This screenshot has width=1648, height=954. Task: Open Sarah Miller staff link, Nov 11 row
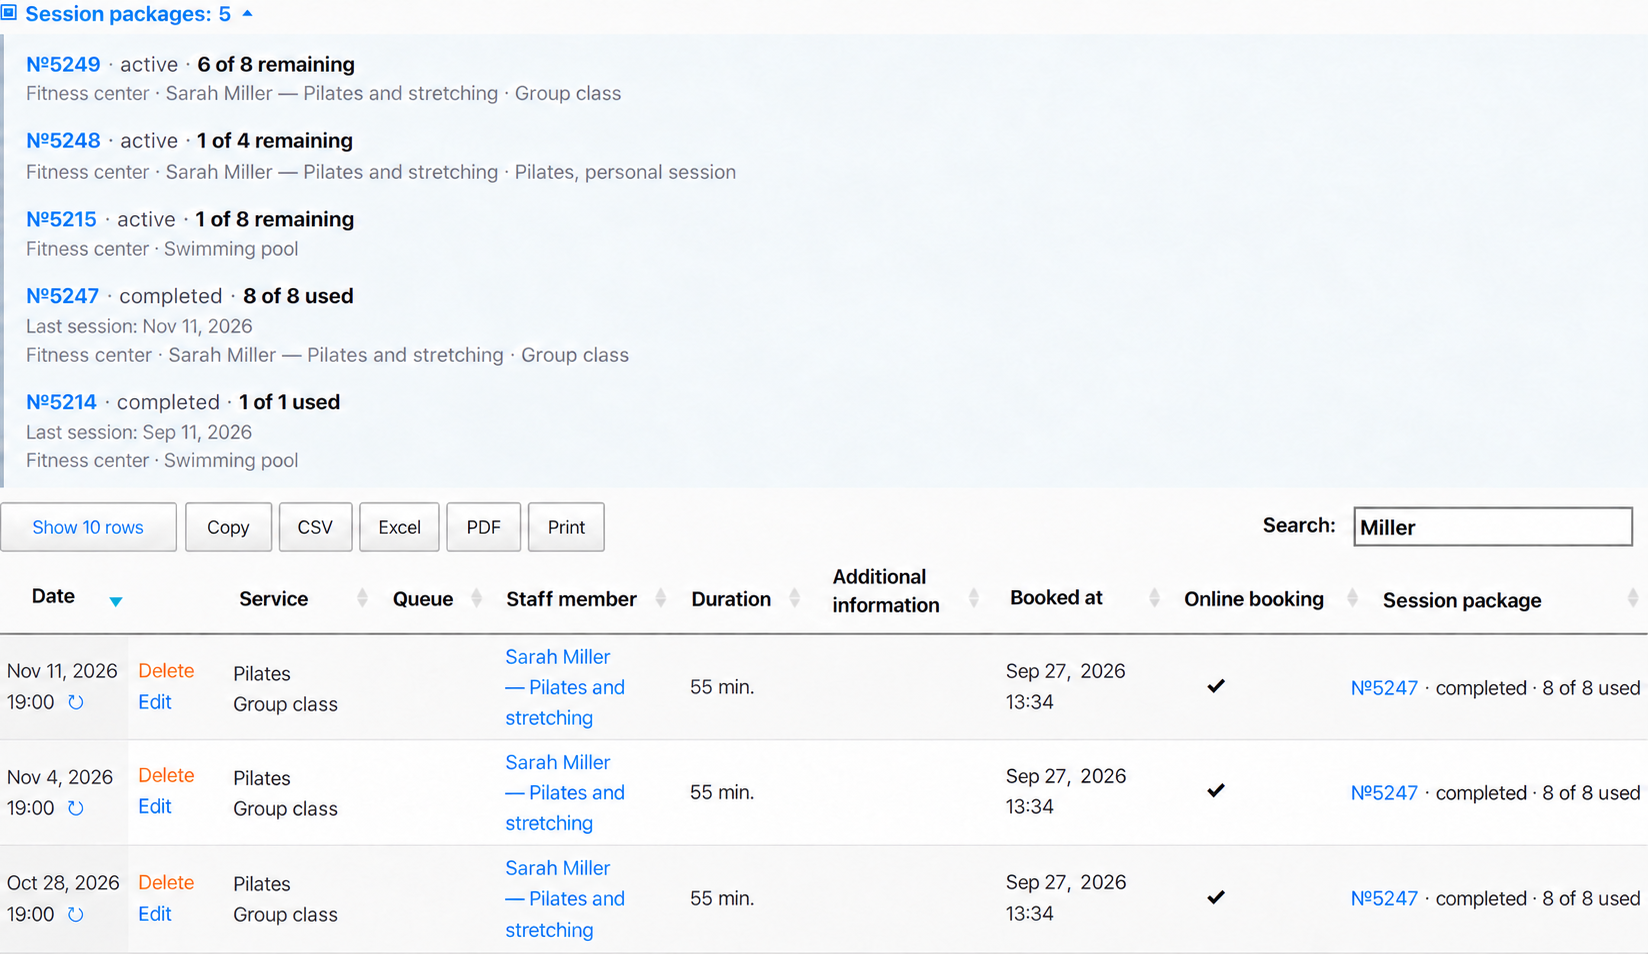[x=565, y=687]
